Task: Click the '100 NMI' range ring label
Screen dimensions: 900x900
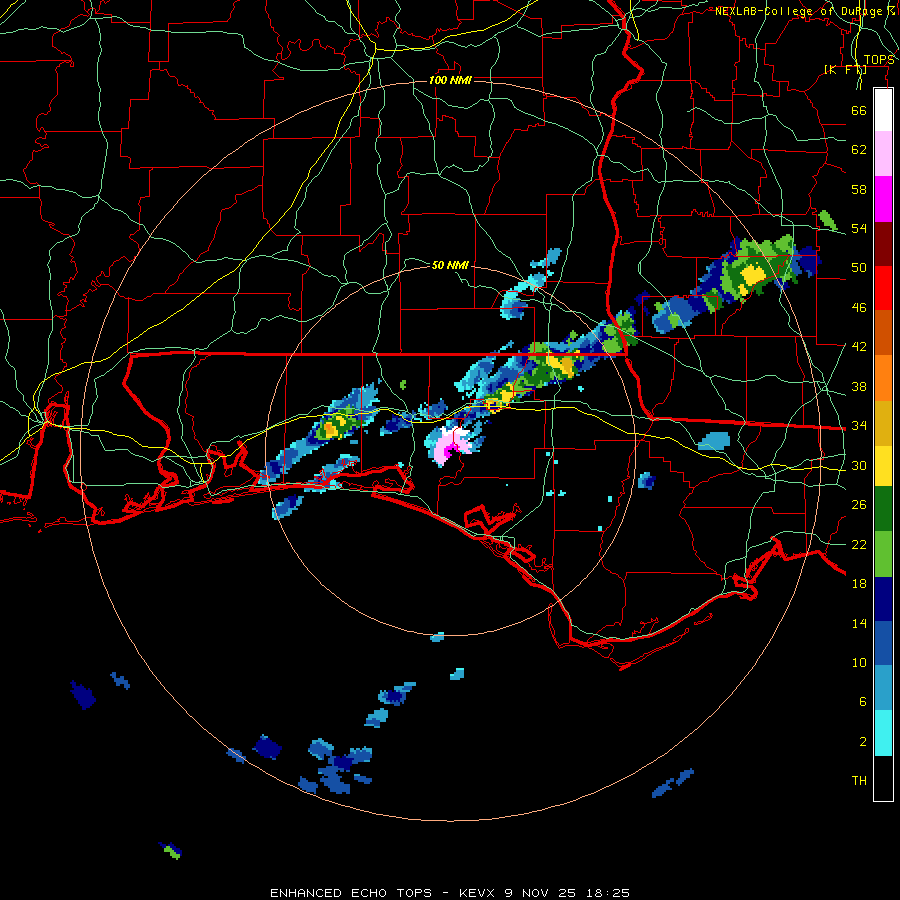Action: tap(450, 80)
